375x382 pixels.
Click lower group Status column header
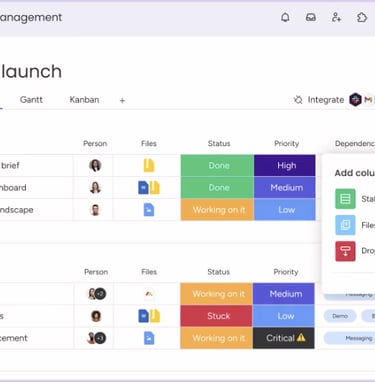pos(219,272)
